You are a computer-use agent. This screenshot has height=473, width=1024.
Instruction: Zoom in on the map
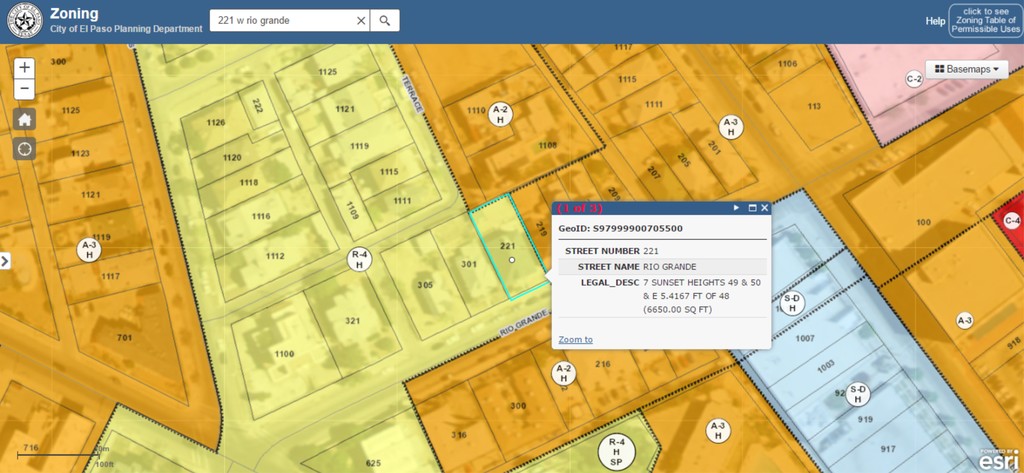click(x=25, y=68)
